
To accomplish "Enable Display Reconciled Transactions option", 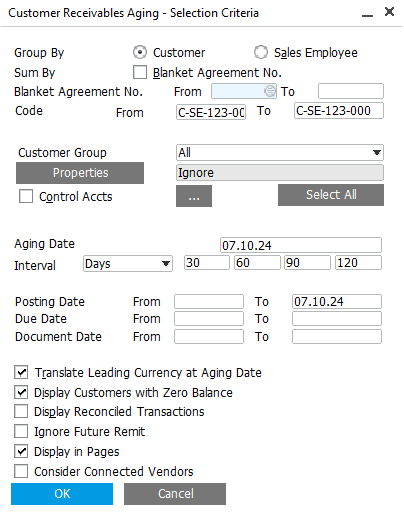I will [x=21, y=411].
